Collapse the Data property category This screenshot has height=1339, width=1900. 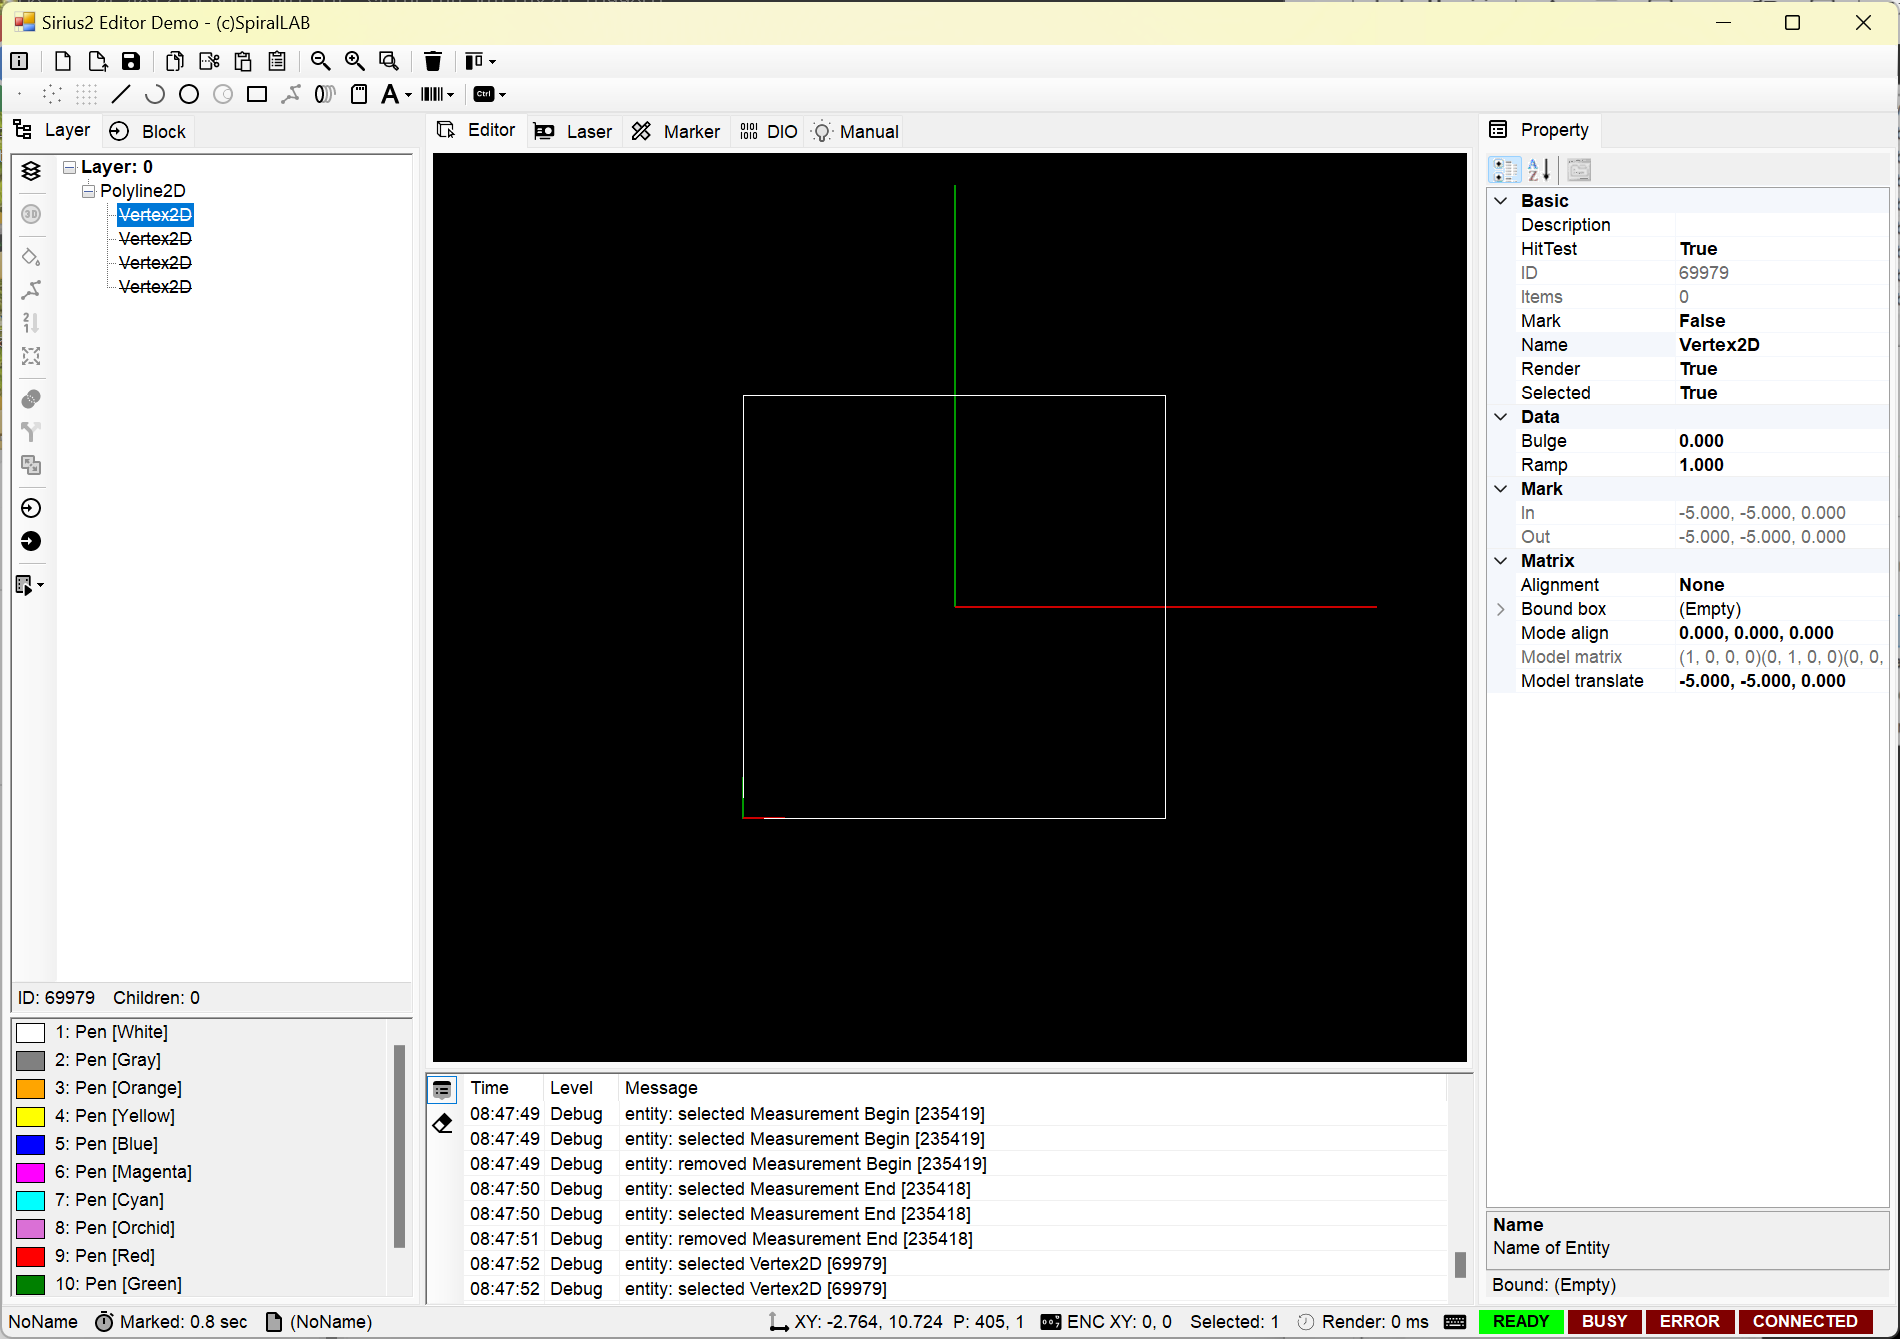1501,417
